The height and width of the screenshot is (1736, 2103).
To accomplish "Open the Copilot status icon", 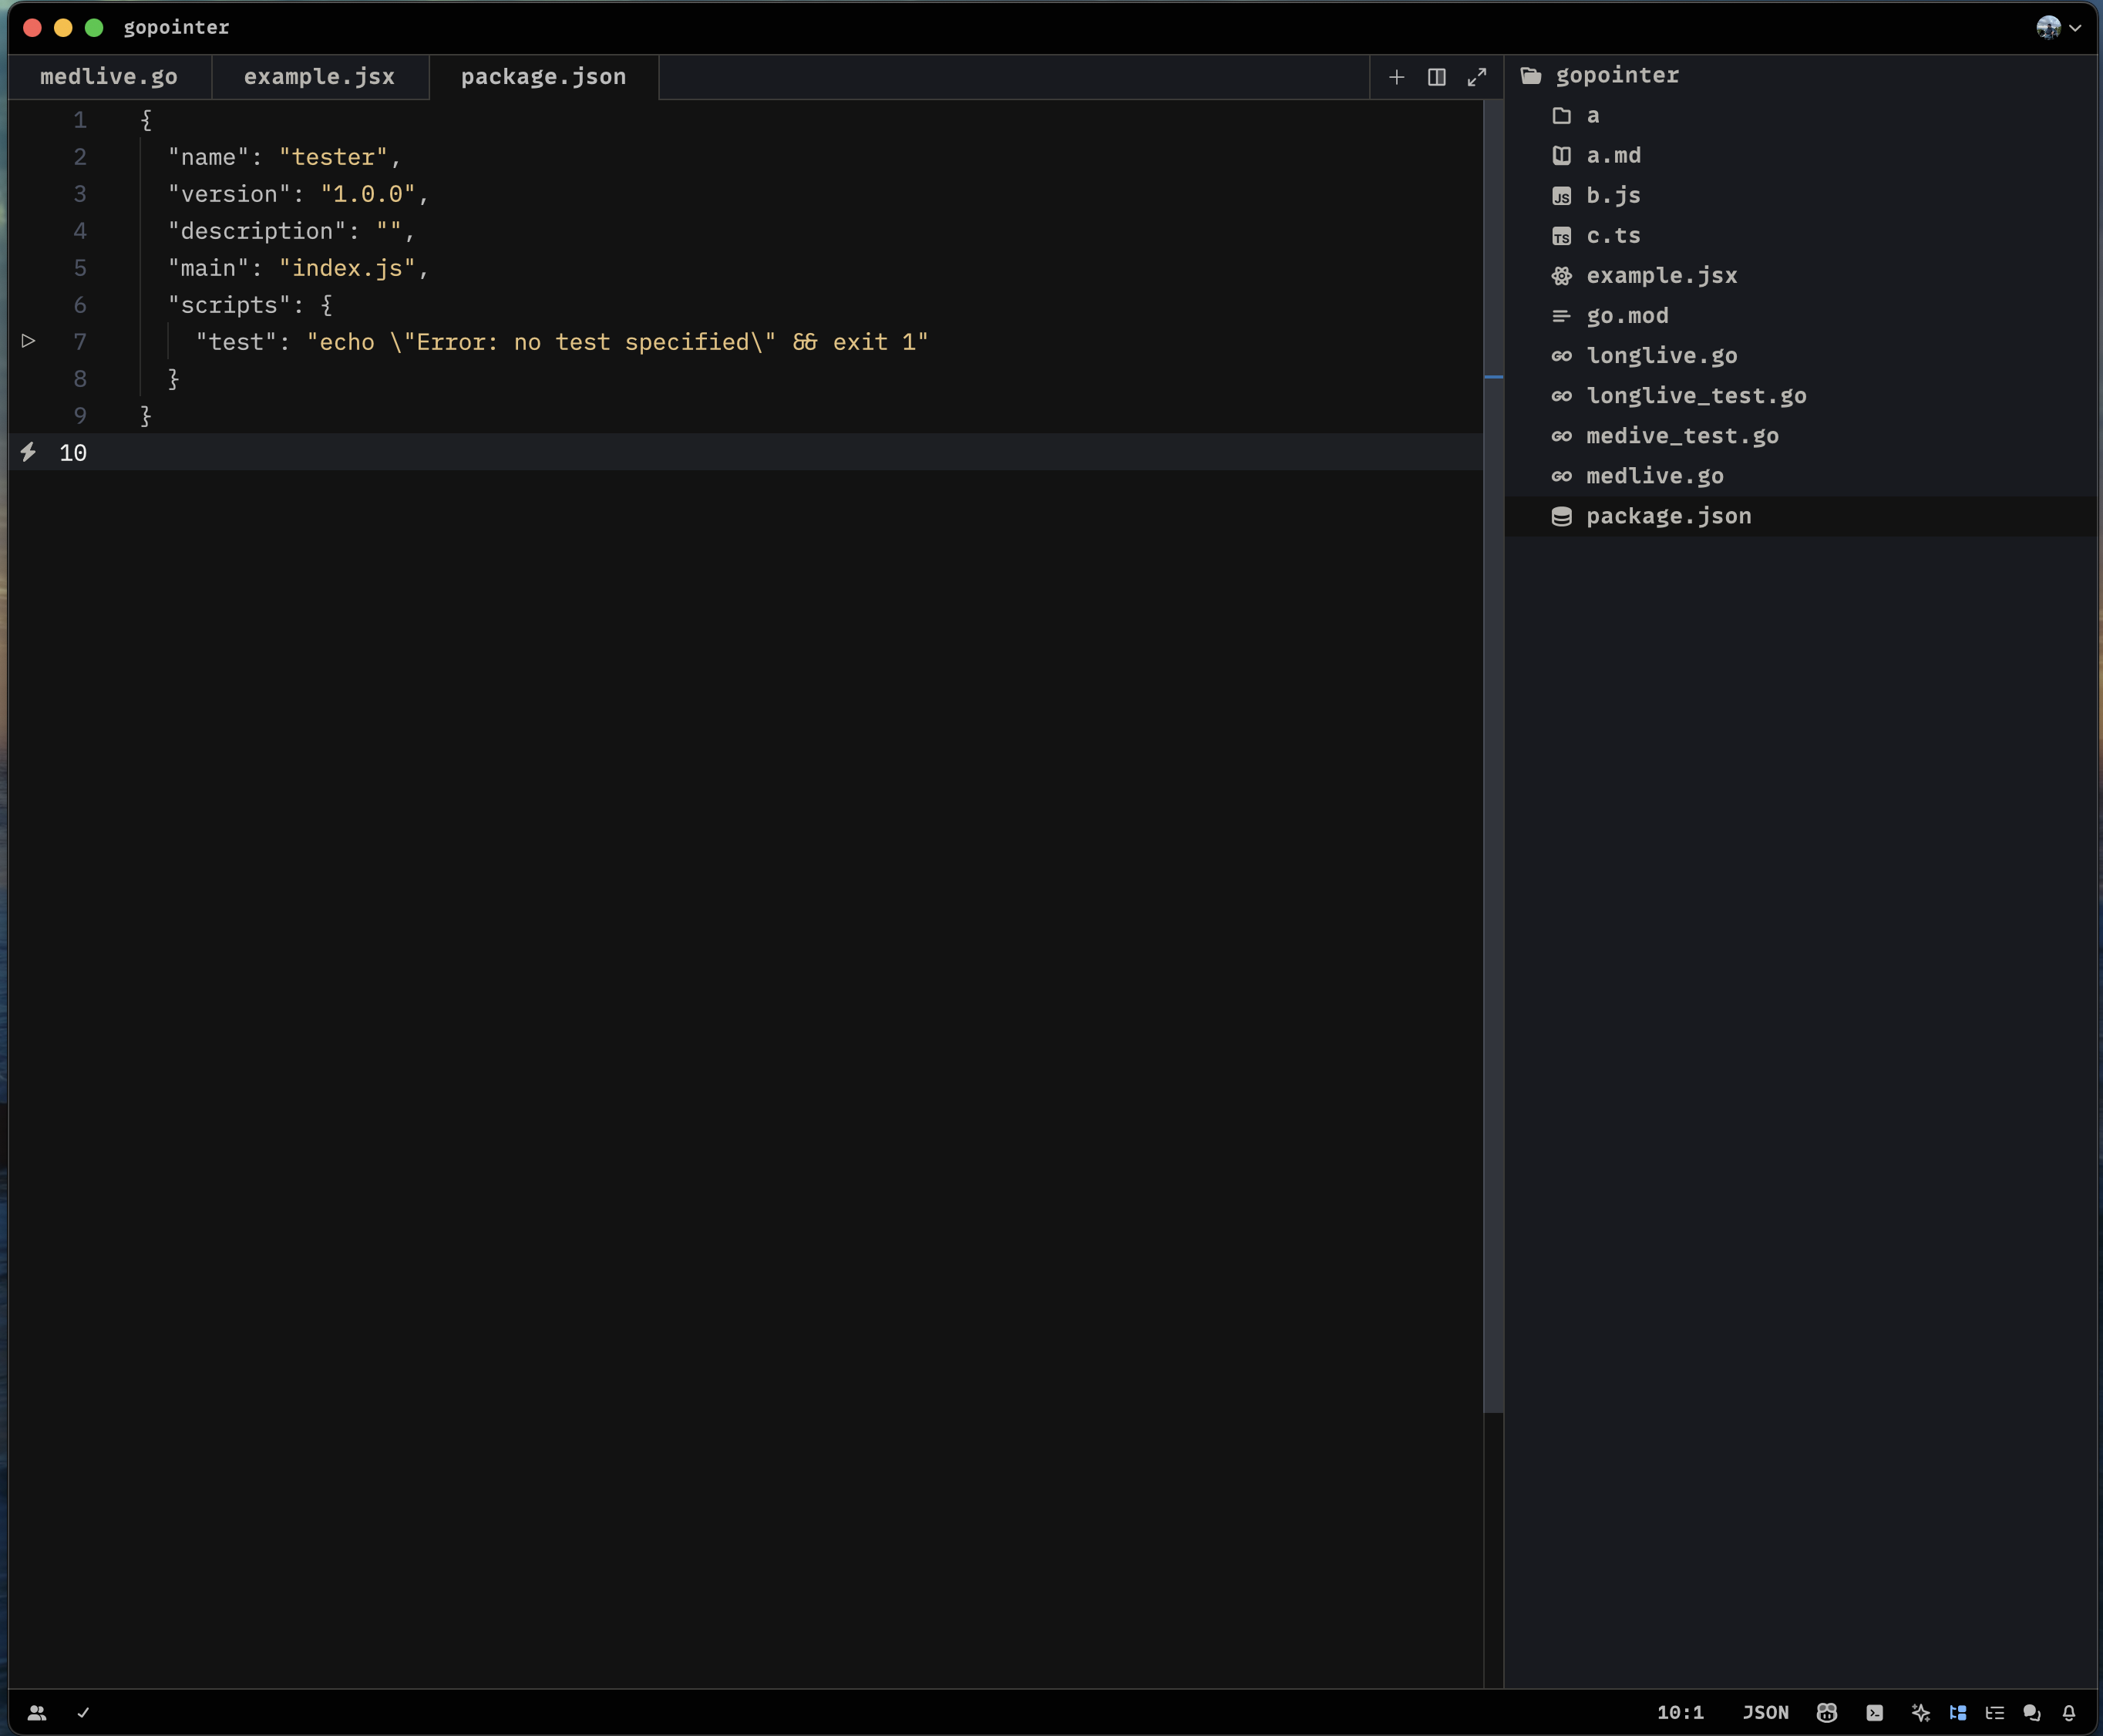I will 1826,1713.
